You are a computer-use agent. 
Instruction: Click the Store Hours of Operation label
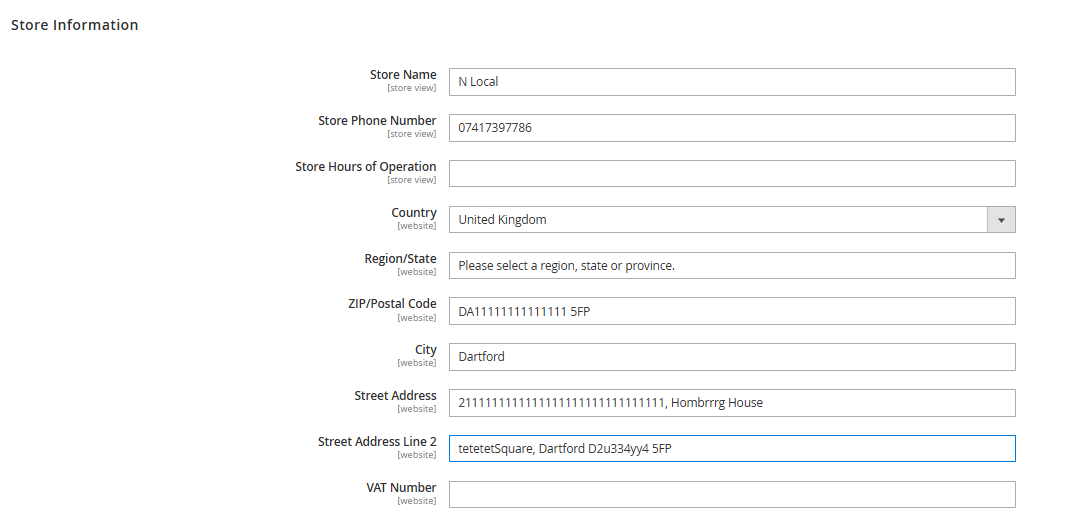pos(366,167)
